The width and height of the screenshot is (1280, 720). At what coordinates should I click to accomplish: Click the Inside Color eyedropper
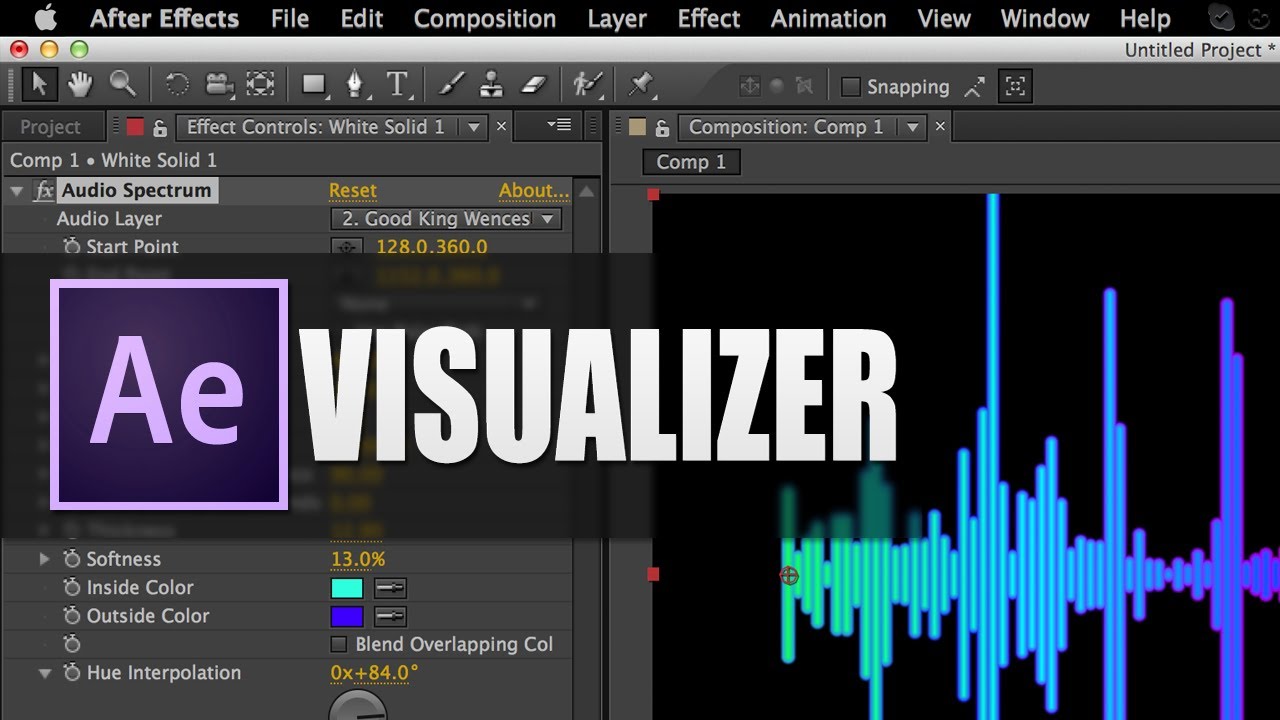[390, 588]
